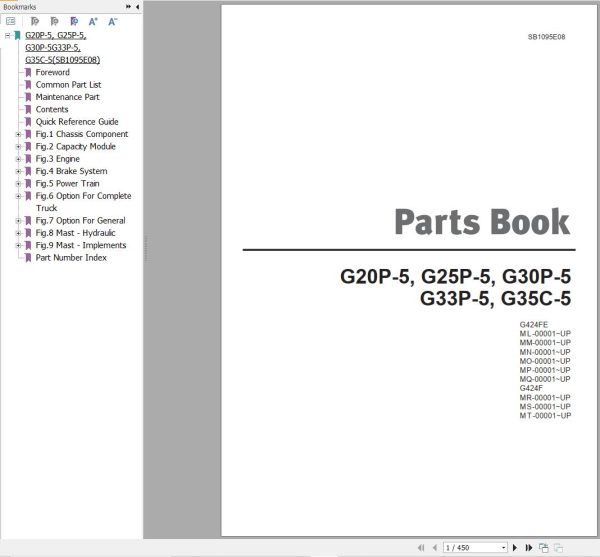Expand Fig.5 Power Train bookmark
Screen dimensions: 600x557
[x=18, y=184]
